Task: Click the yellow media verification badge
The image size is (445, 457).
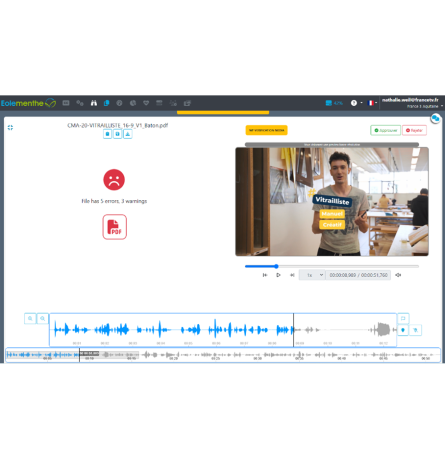Action: tap(266, 130)
